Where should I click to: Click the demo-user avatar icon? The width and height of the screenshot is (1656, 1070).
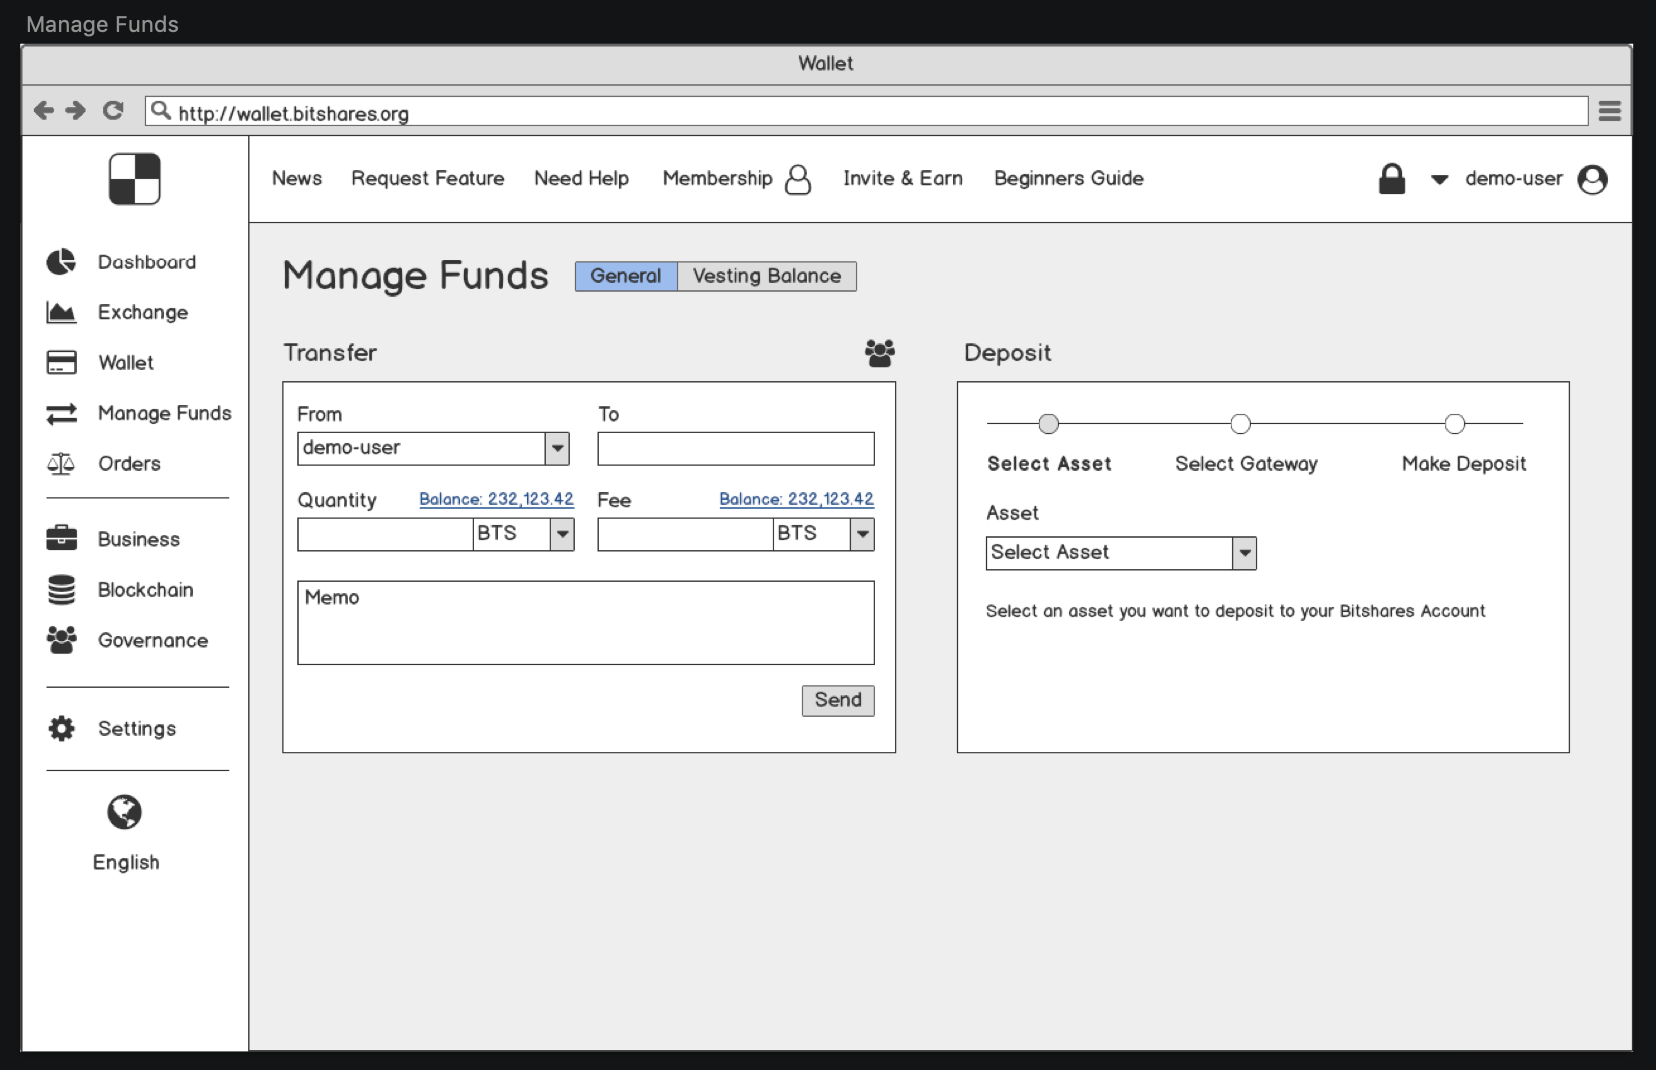1592,179
